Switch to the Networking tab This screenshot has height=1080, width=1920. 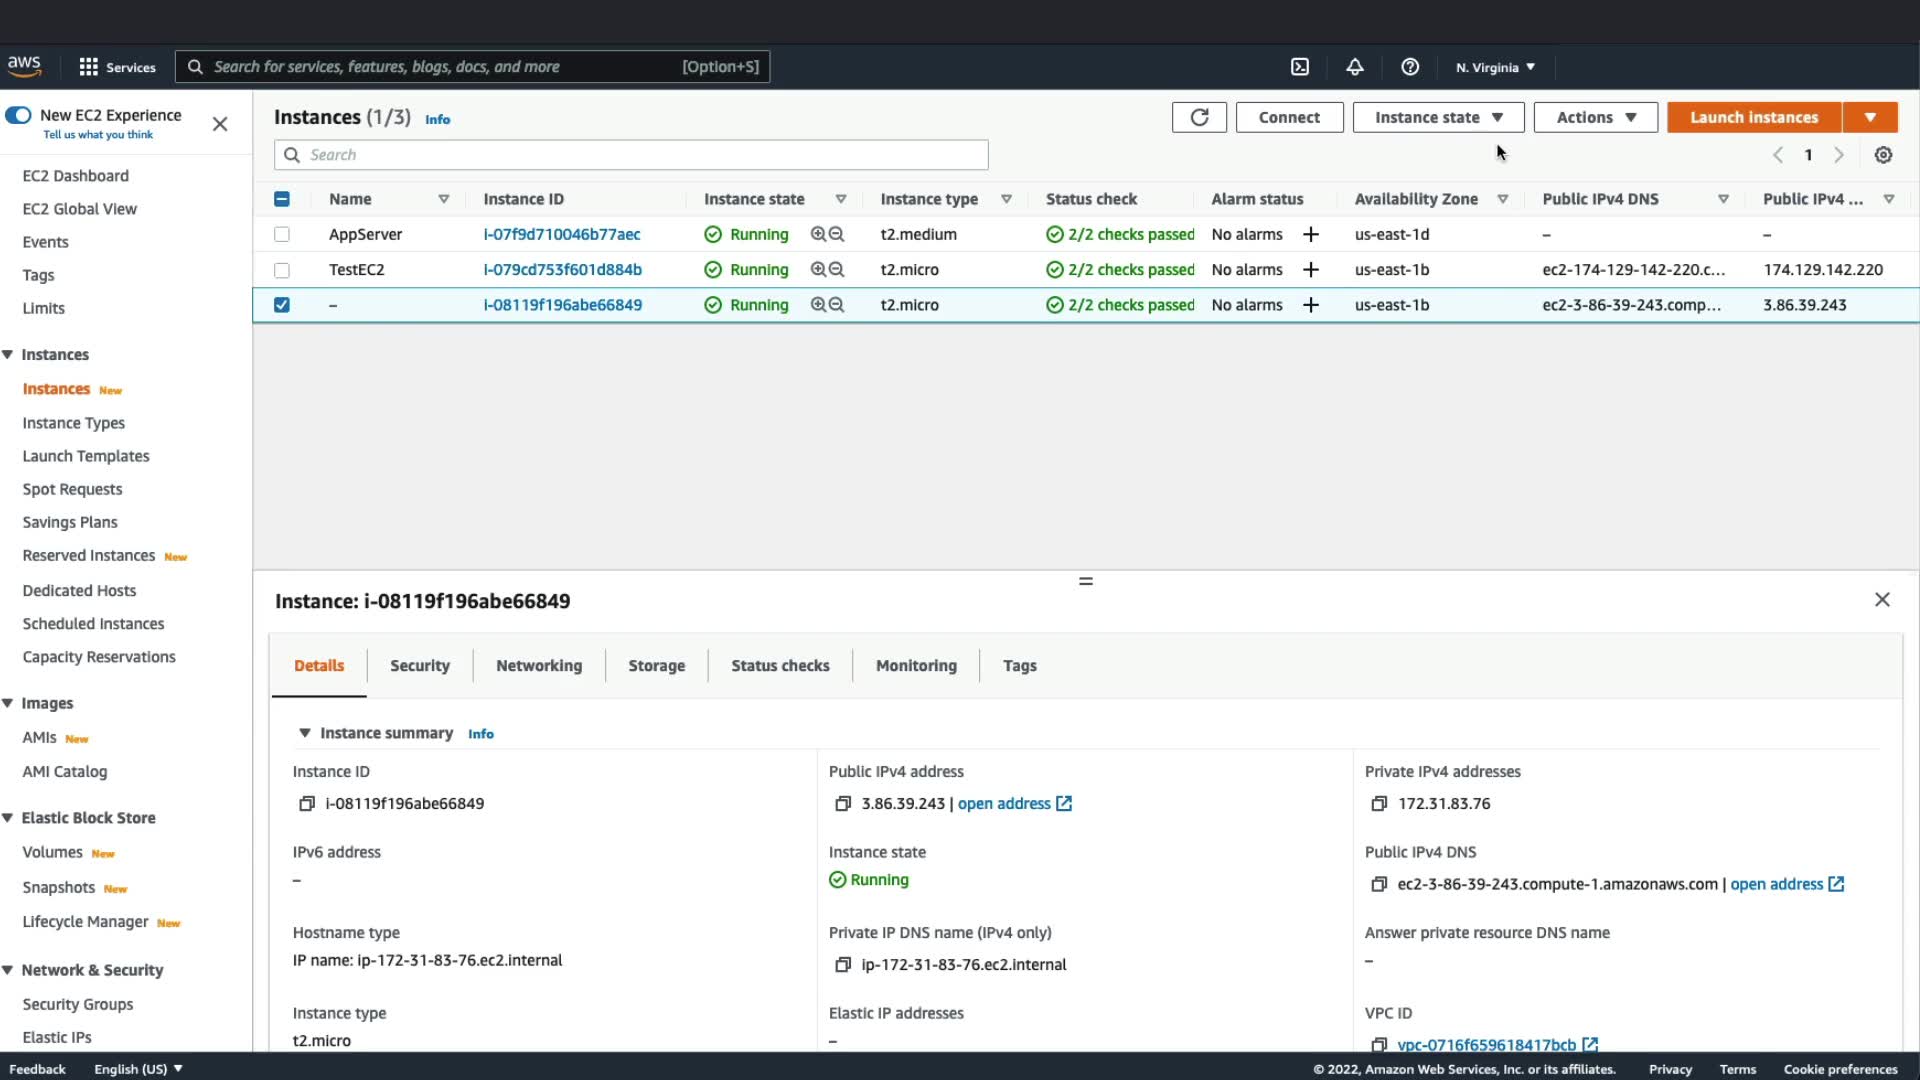pos(538,666)
